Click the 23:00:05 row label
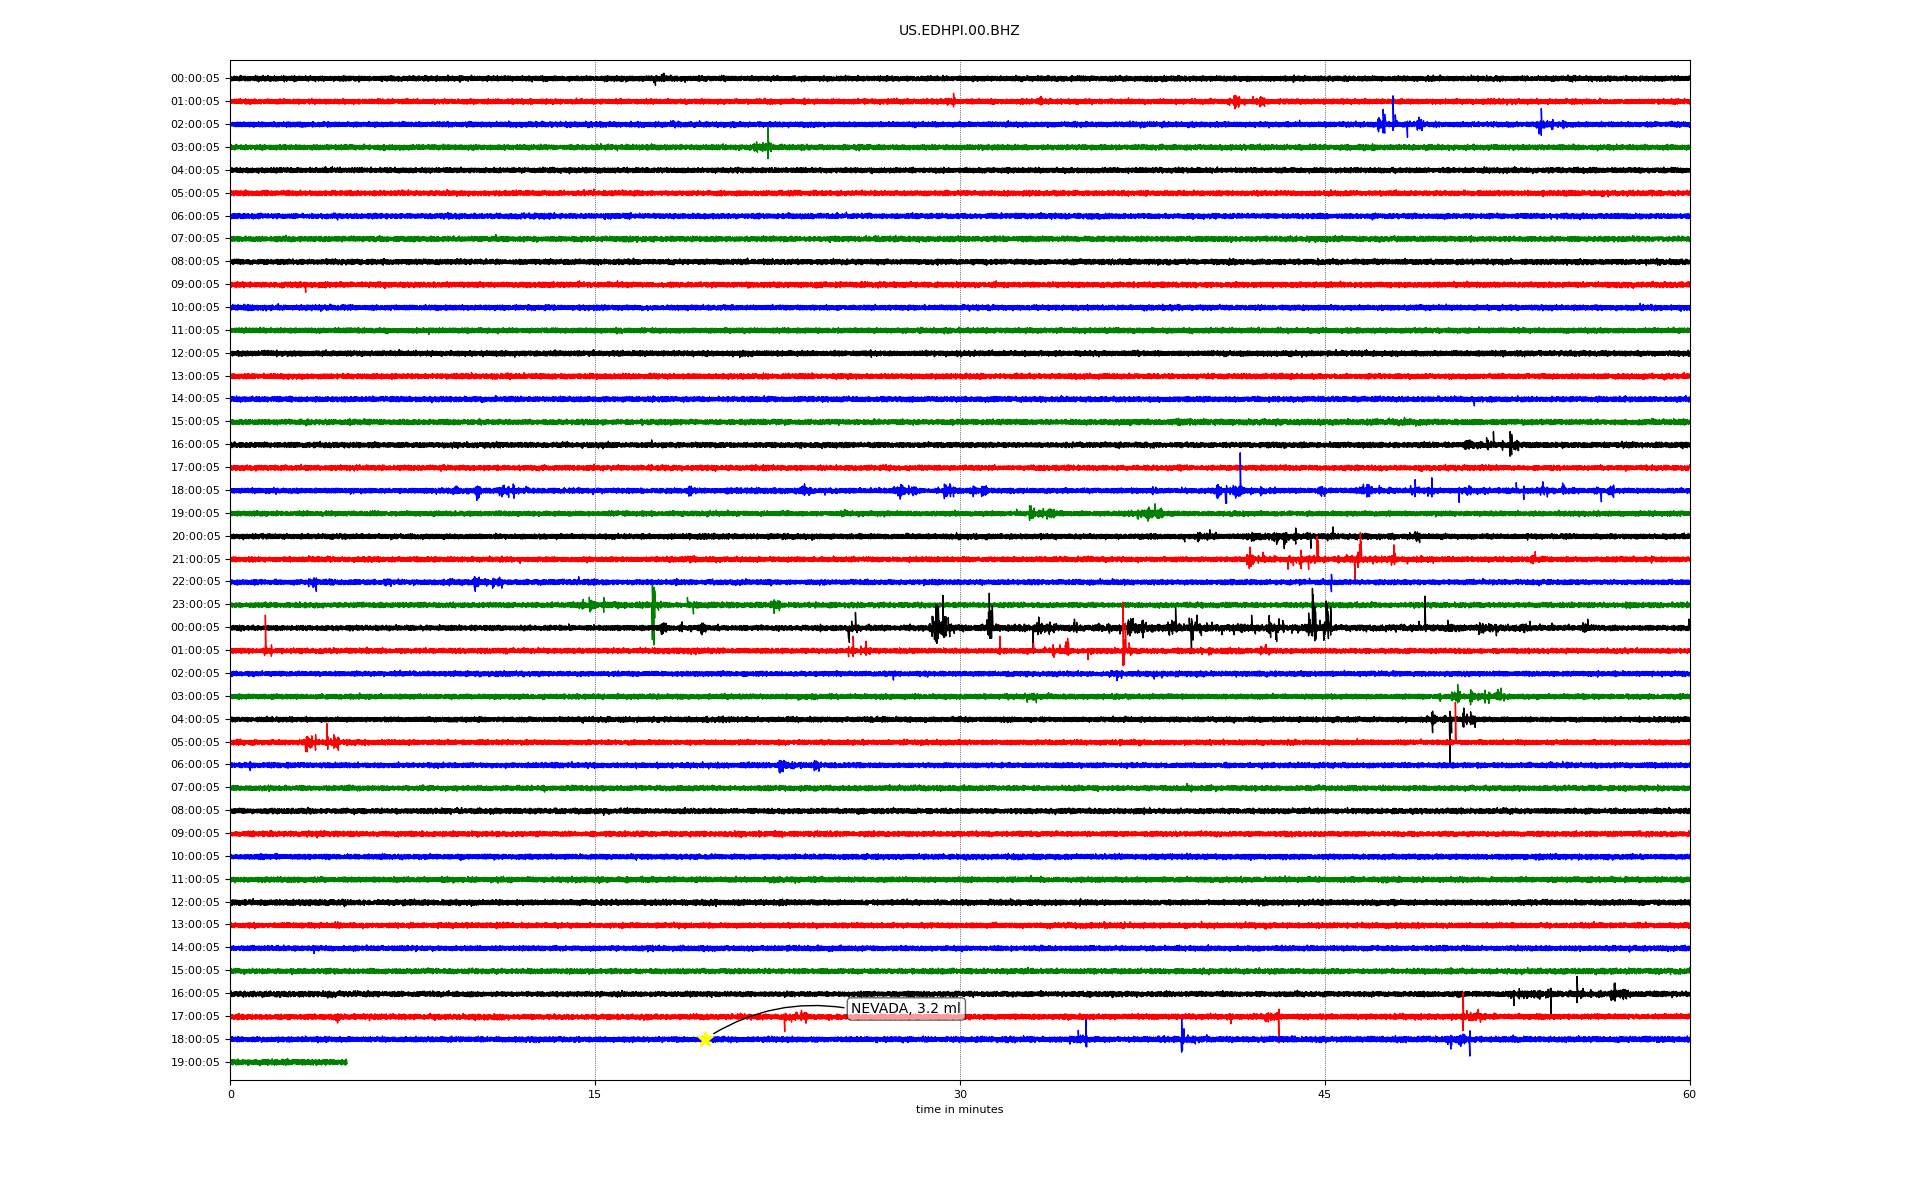Screen dimensions: 1920x1200 (195, 605)
